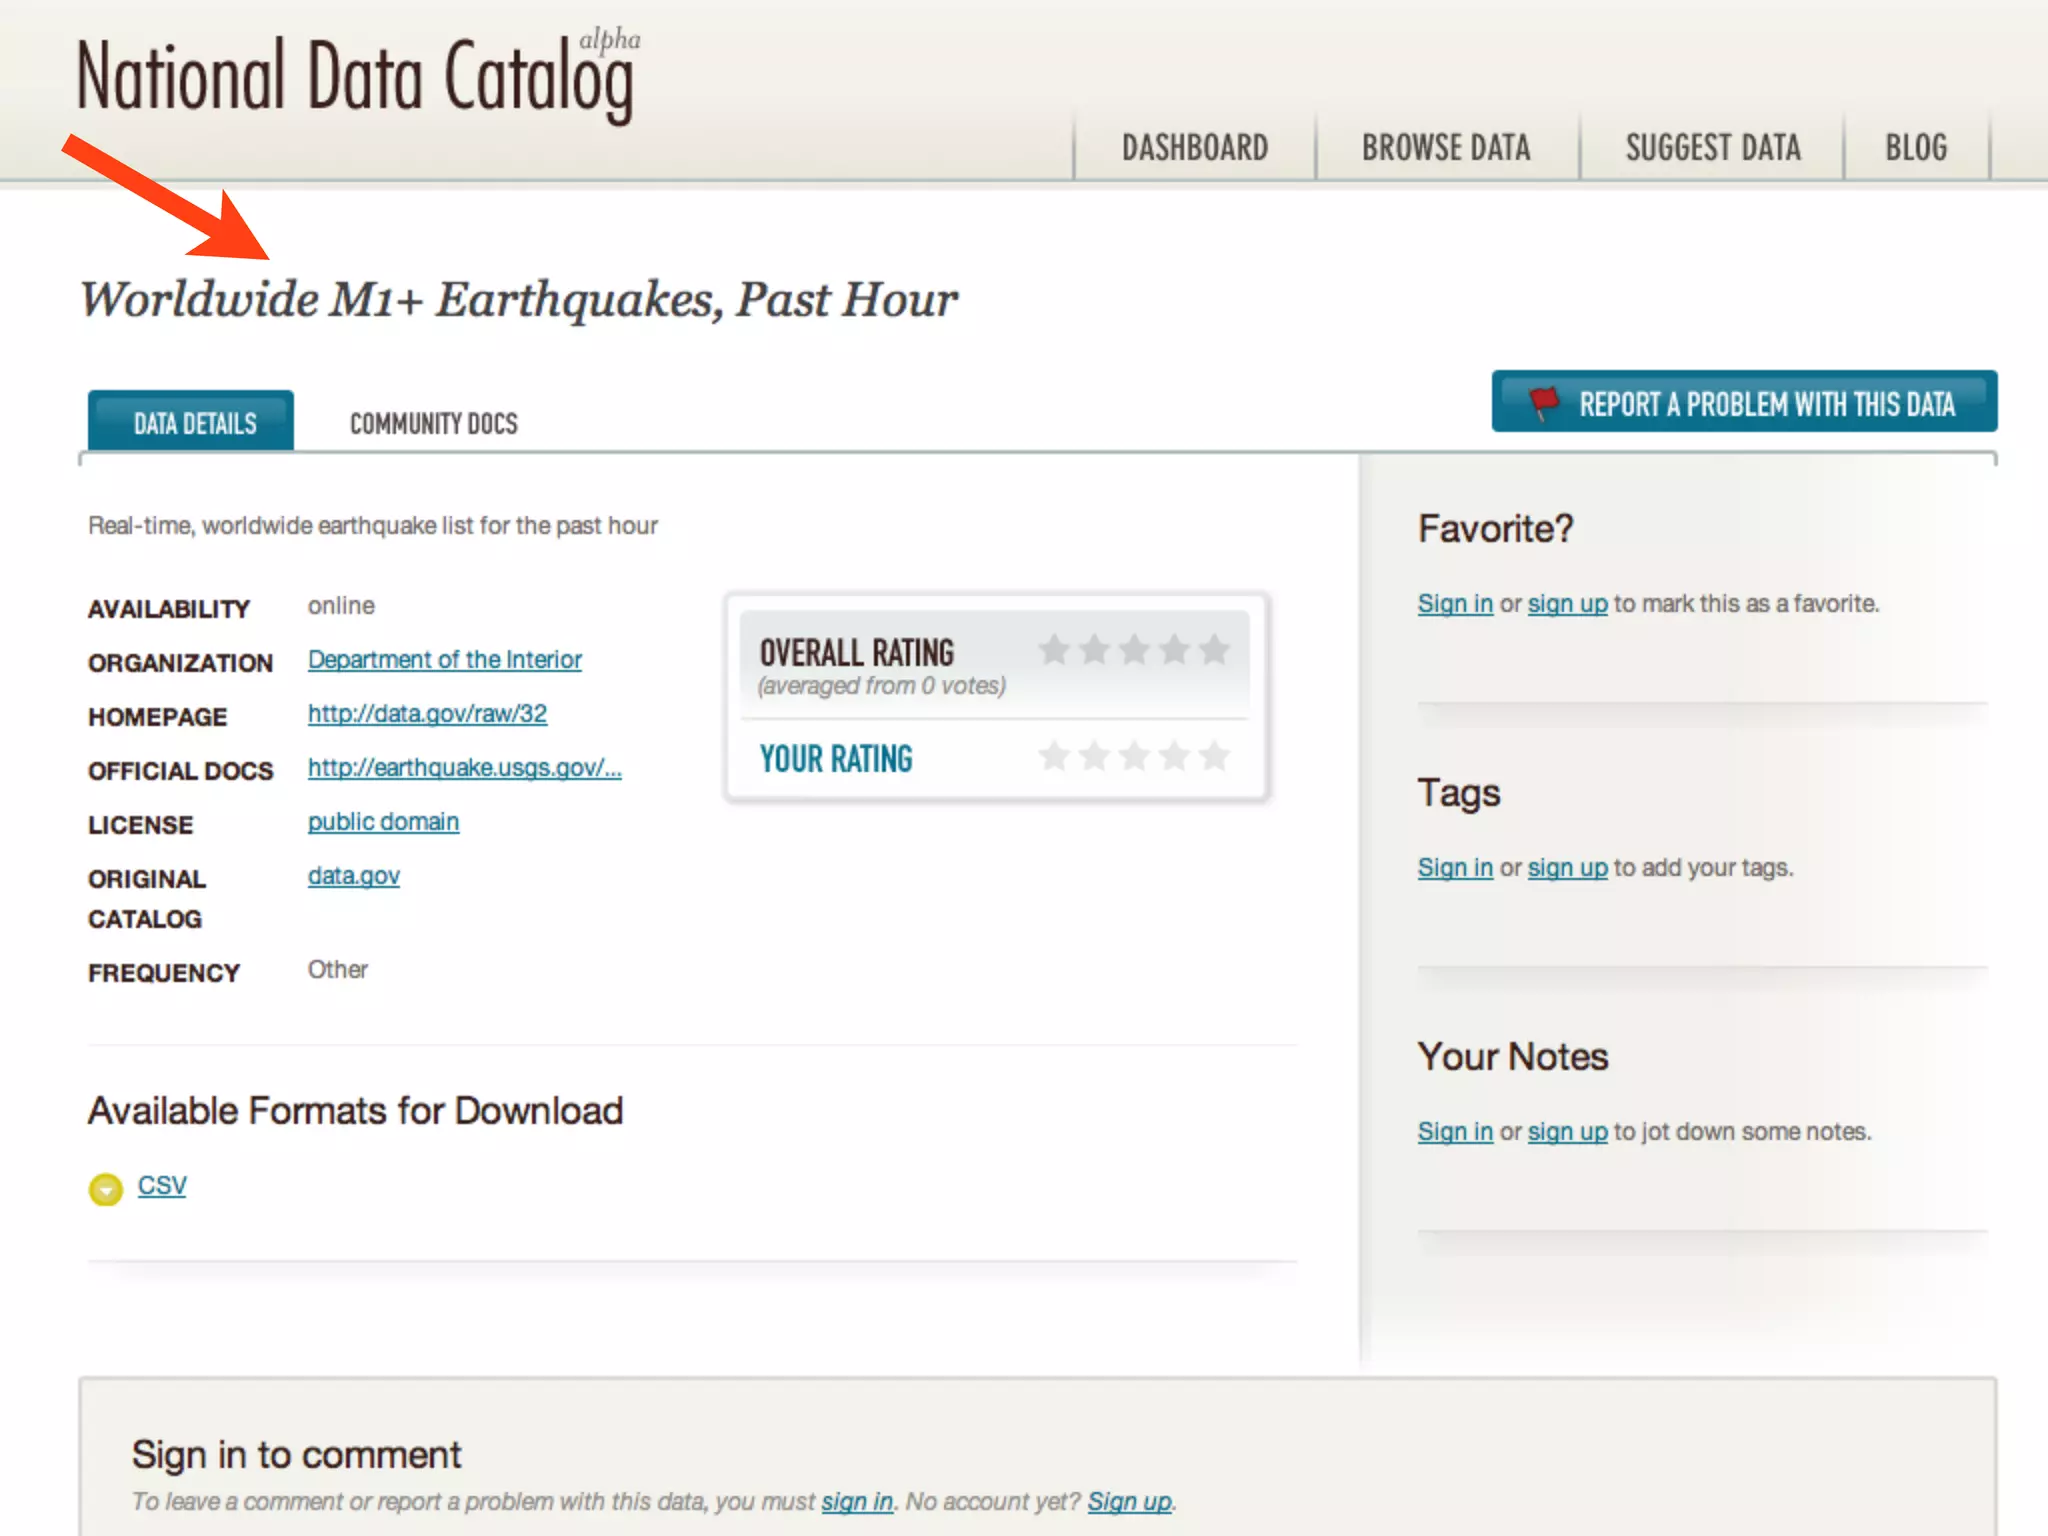This screenshot has width=2048, height=1536.
Task: Visit the Blog page
Action: [1915, 148]
